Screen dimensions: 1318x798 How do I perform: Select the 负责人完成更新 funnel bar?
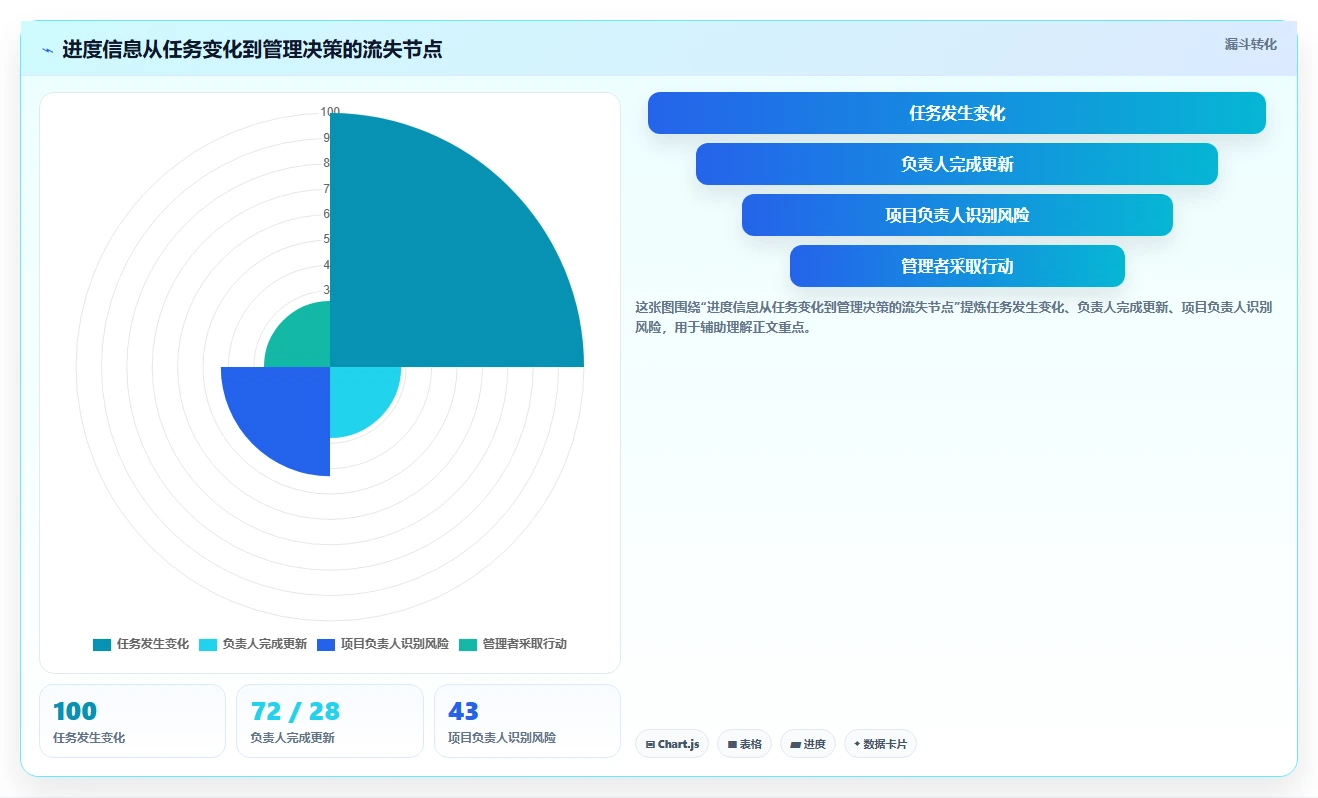pyautogui.click(x=957, y=164)
